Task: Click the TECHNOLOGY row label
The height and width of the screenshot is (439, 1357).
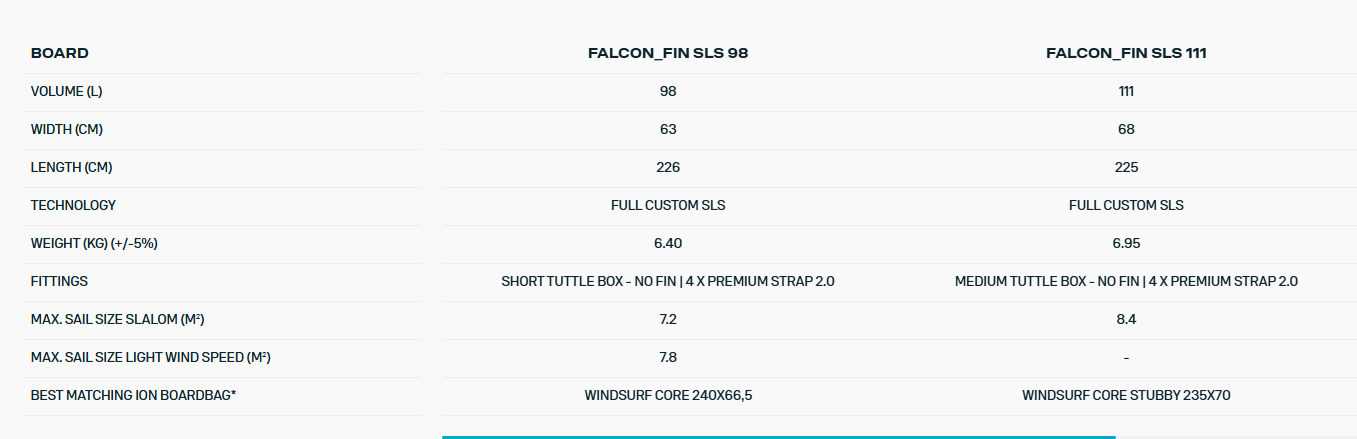Action: (x=73, y=206)
